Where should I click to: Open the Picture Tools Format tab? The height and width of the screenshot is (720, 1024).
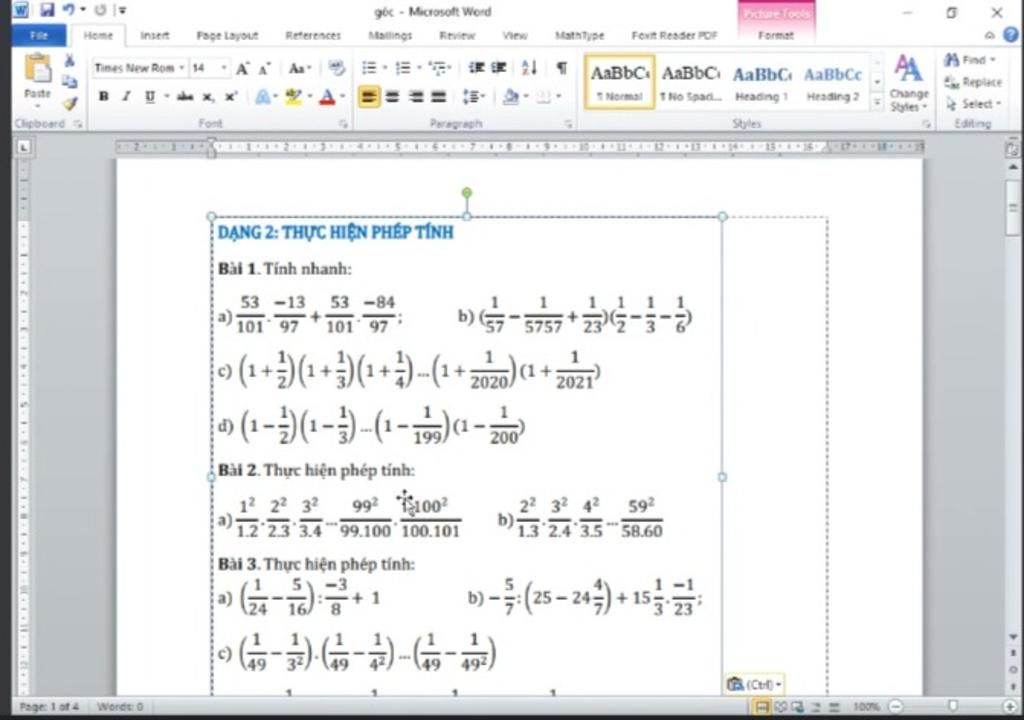tap(776, 35)
